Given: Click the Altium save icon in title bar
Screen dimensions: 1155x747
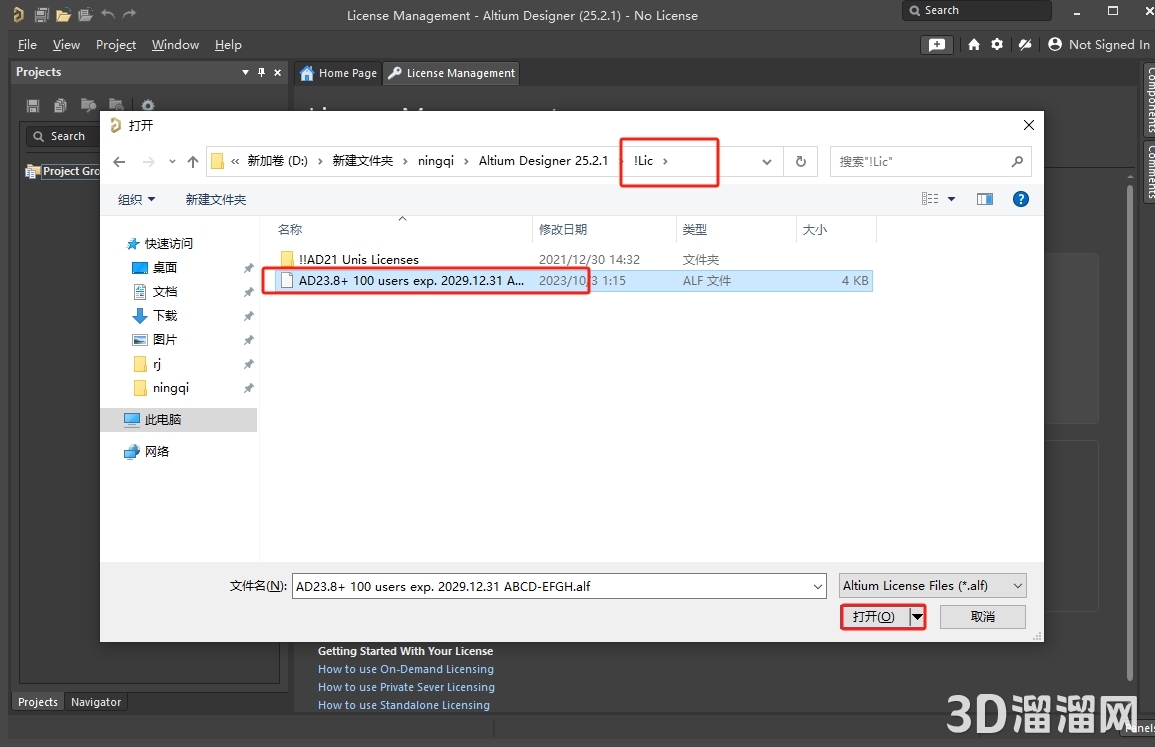Looking at the screenshot, I should (41, 14).
